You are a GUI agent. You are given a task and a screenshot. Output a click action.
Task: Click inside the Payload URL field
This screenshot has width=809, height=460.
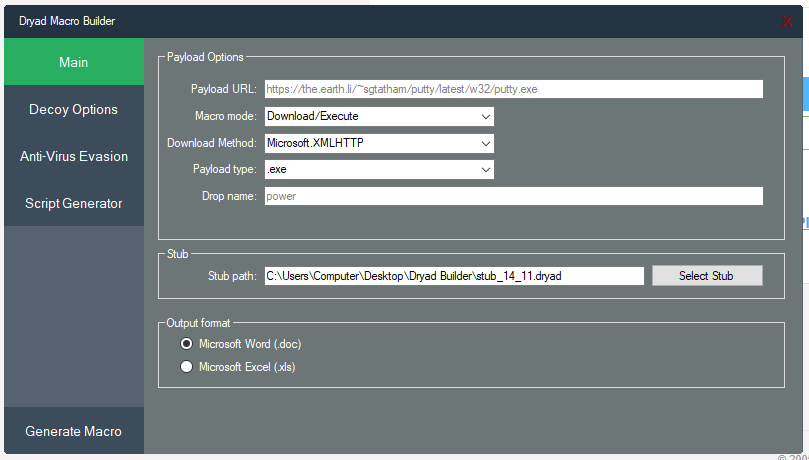pyautogui.click(x=513, y=89)
